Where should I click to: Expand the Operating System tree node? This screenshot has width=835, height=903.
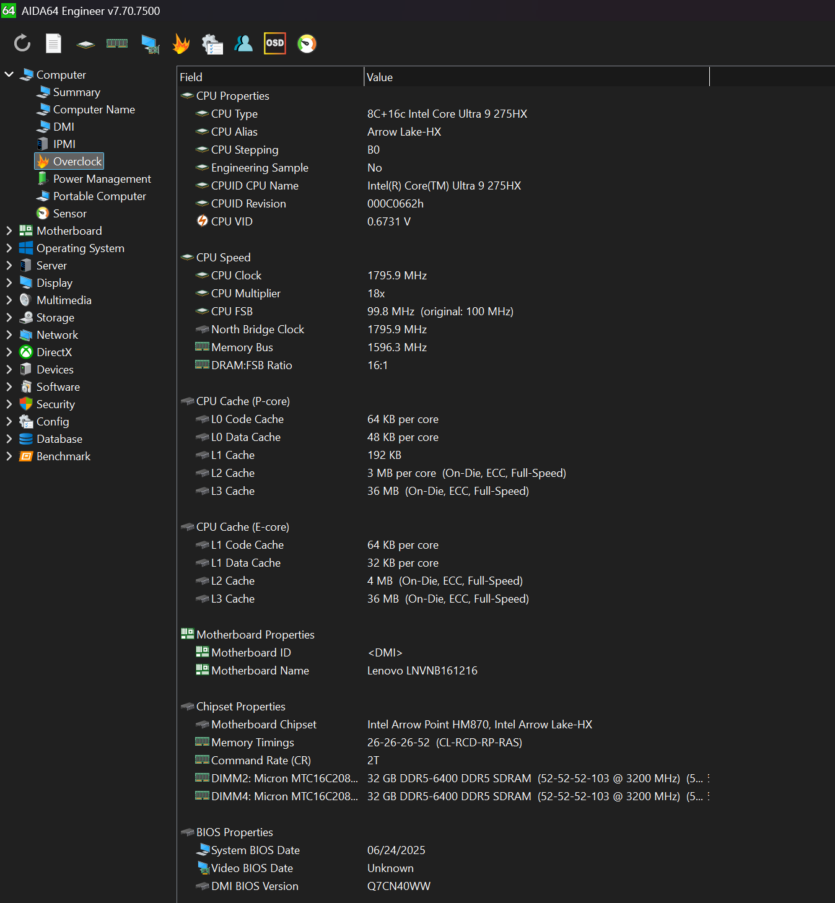[x=9, y=248]
